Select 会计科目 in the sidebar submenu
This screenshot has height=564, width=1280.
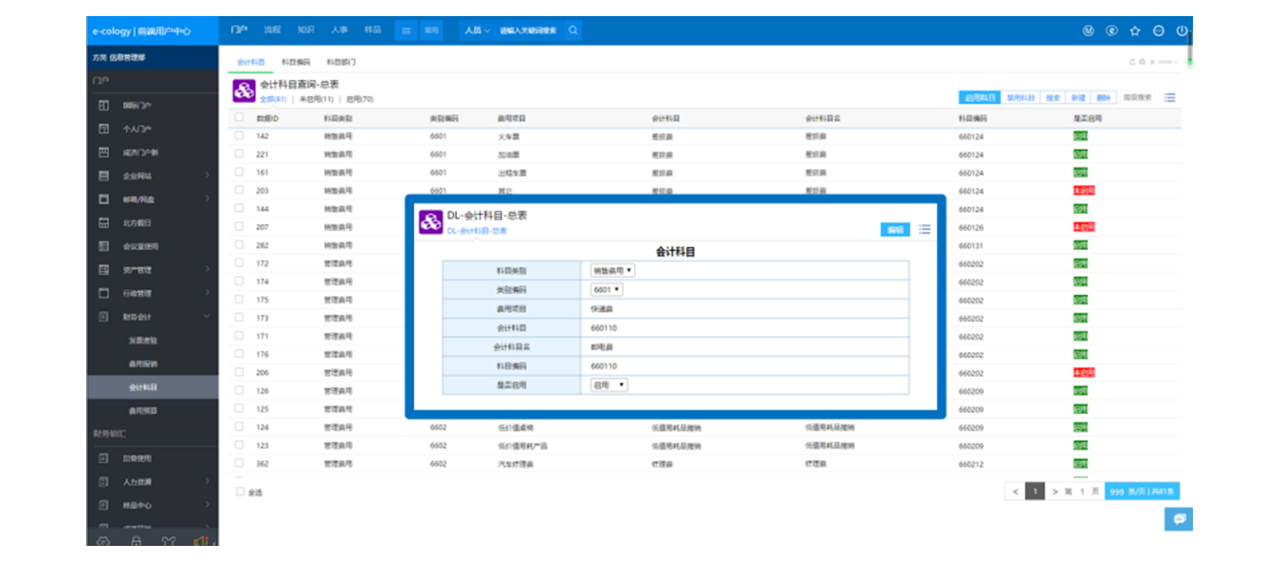152,387
